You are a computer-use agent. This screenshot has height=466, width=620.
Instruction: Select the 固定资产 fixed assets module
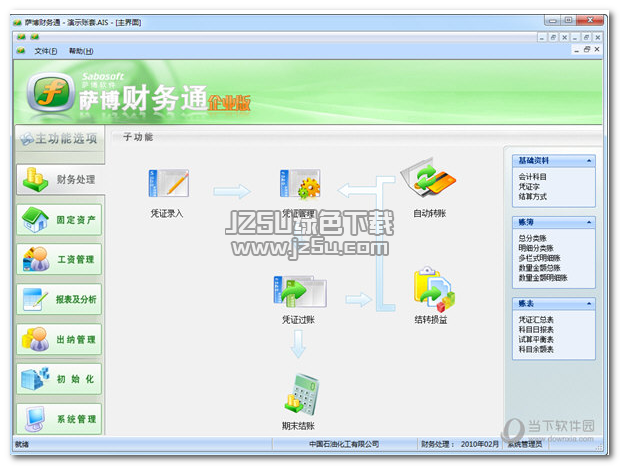tap(59, 220)
